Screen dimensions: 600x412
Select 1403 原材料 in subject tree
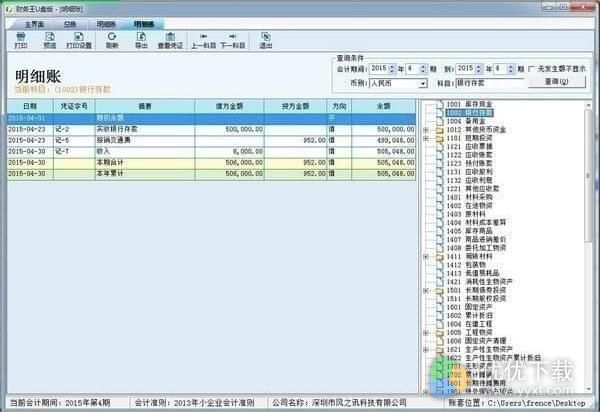click(466, 214)
